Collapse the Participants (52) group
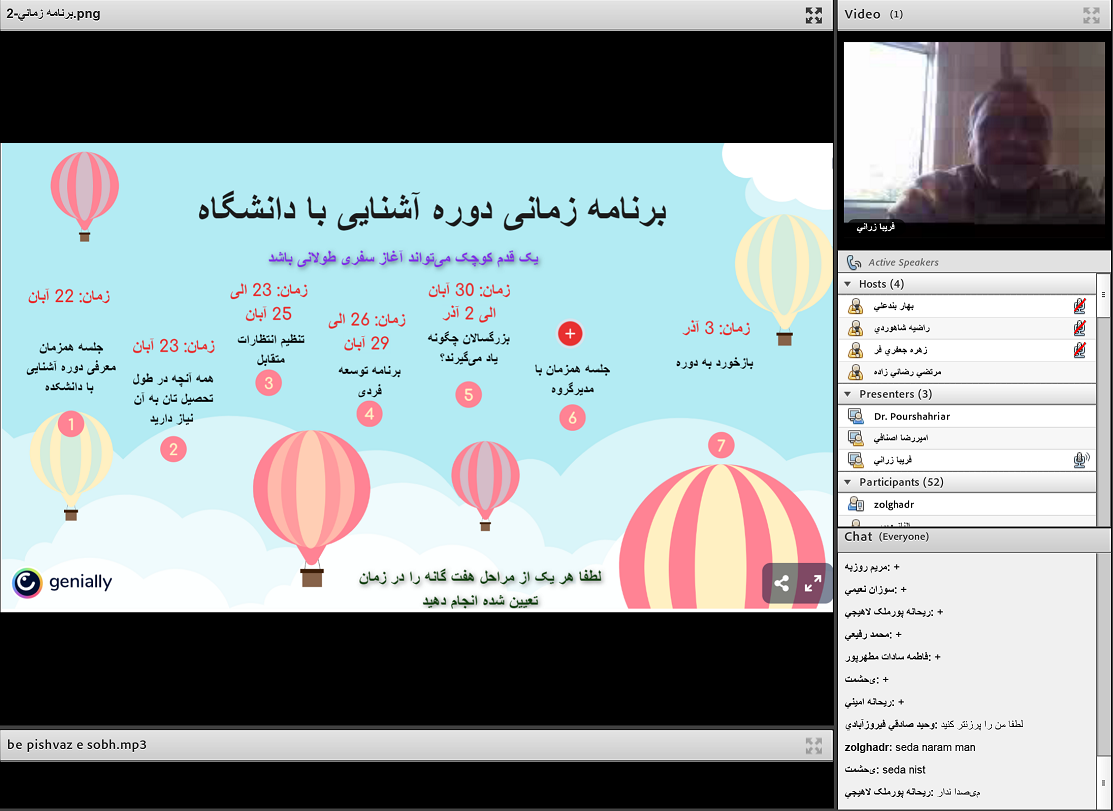 tap(848, 482)
